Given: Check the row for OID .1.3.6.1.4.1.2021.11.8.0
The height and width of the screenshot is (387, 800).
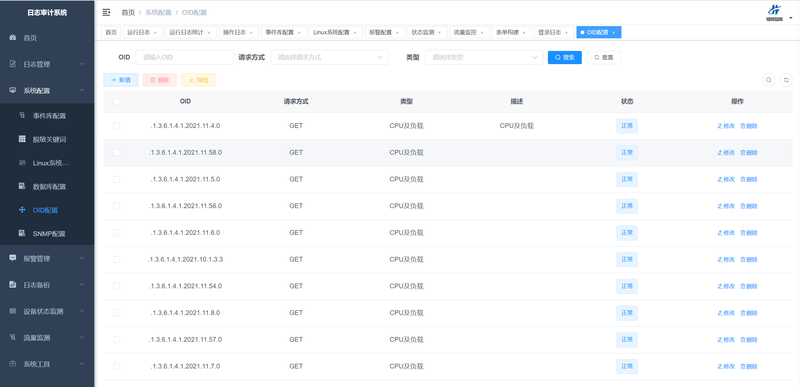Looking at the screenshot, I should [x=117, y=313].
